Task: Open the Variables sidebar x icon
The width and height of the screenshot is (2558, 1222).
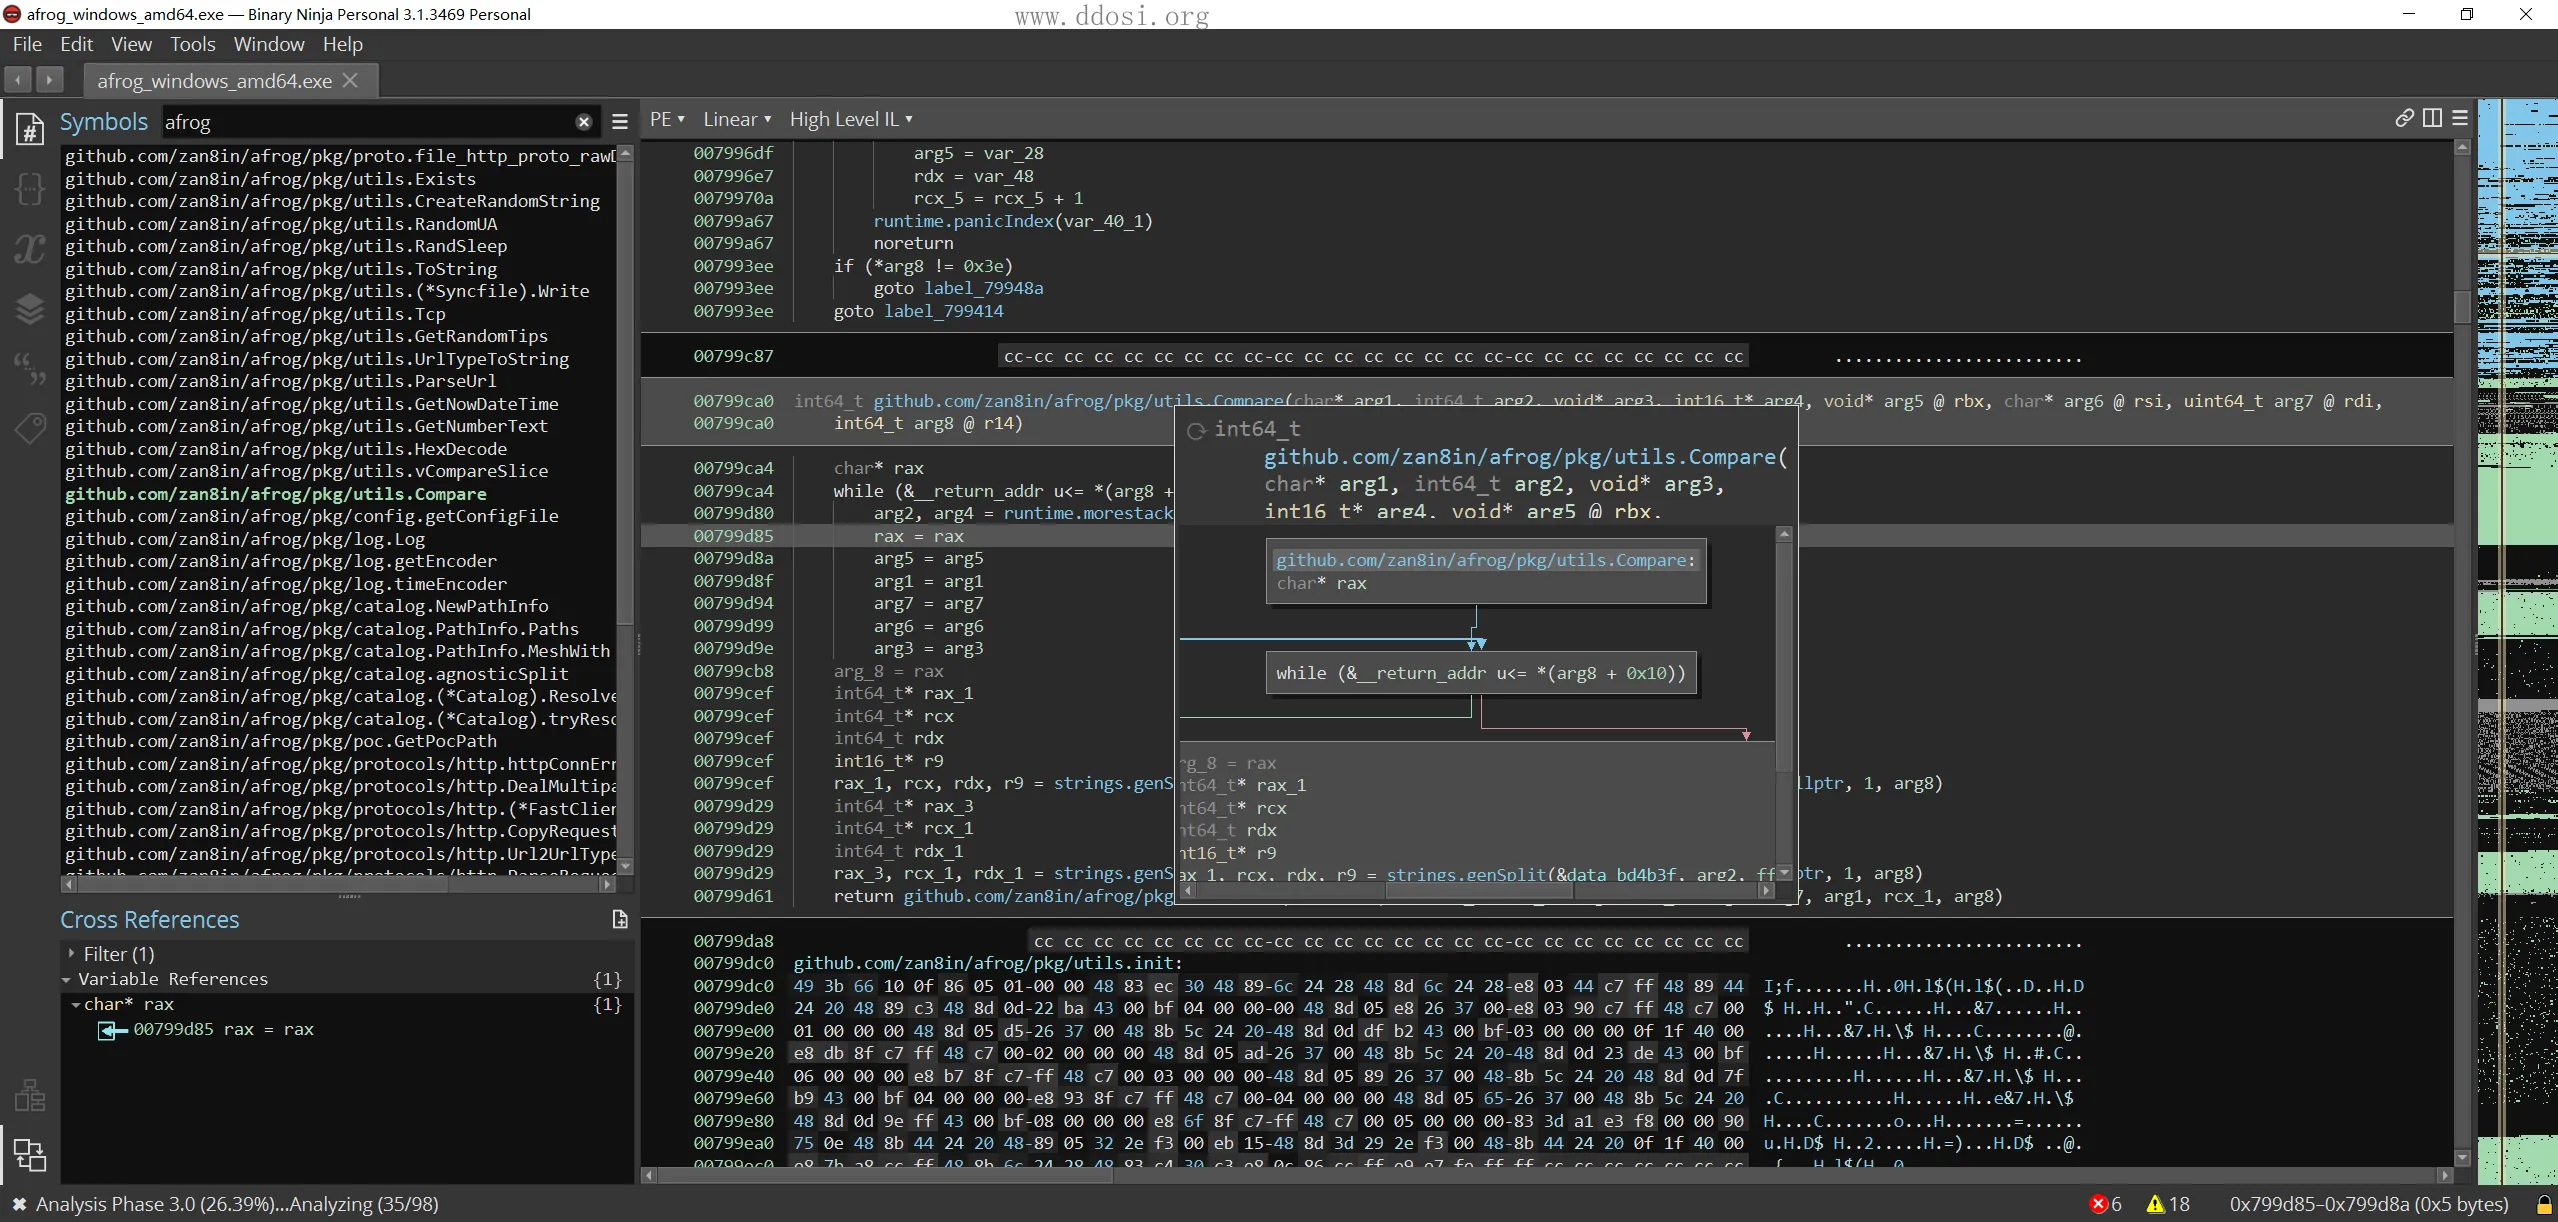Action: click(x=29, y=248)
